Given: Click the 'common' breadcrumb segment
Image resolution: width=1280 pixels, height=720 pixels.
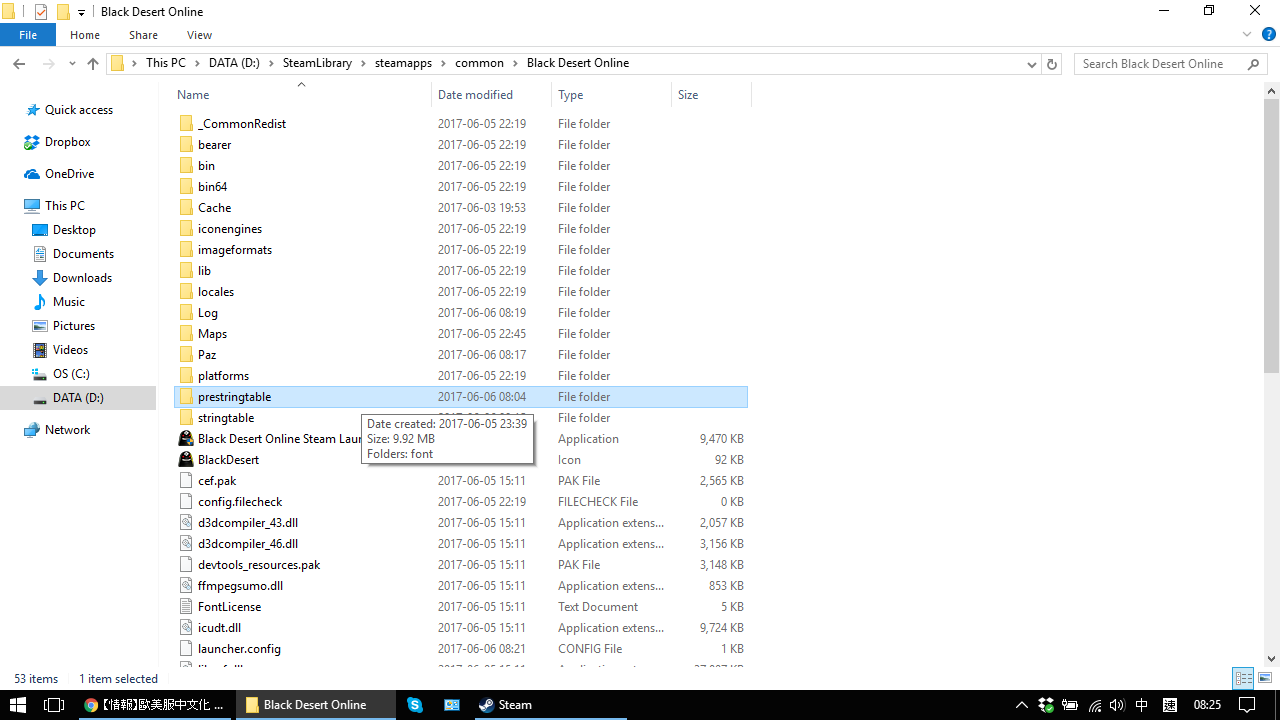Looking at the screenshot, I should [479, 63].
